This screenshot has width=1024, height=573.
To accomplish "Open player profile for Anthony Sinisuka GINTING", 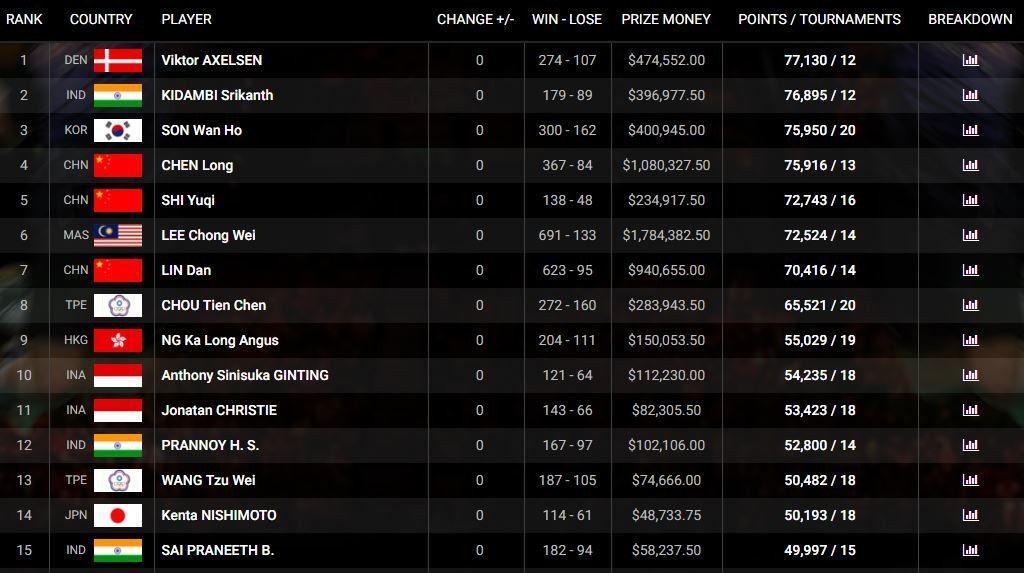I will click(245, 376).
